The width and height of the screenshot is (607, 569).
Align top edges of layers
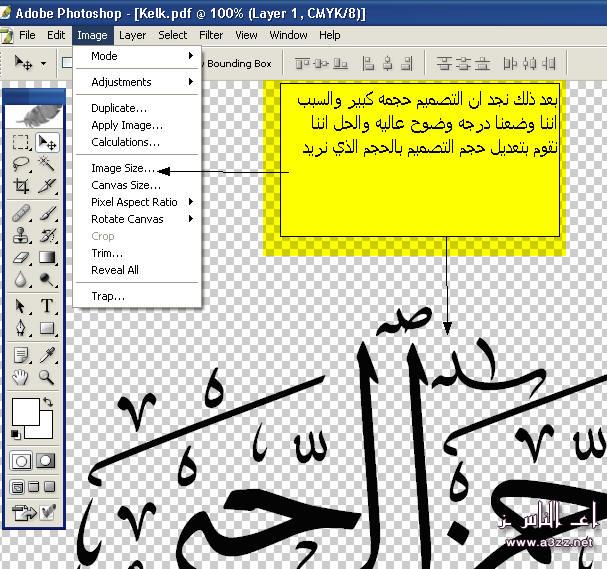[x=302, y=63]
